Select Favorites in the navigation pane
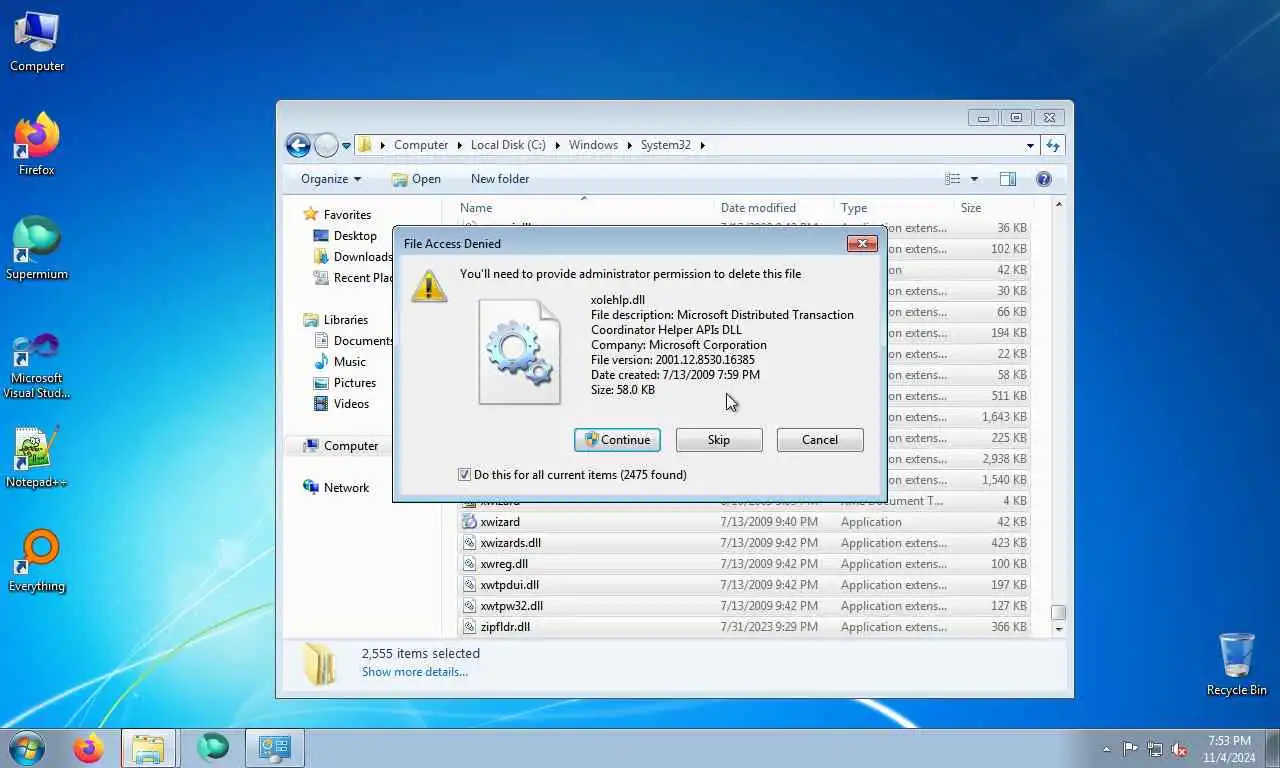 pyautogui.click(x=347, y=215)
